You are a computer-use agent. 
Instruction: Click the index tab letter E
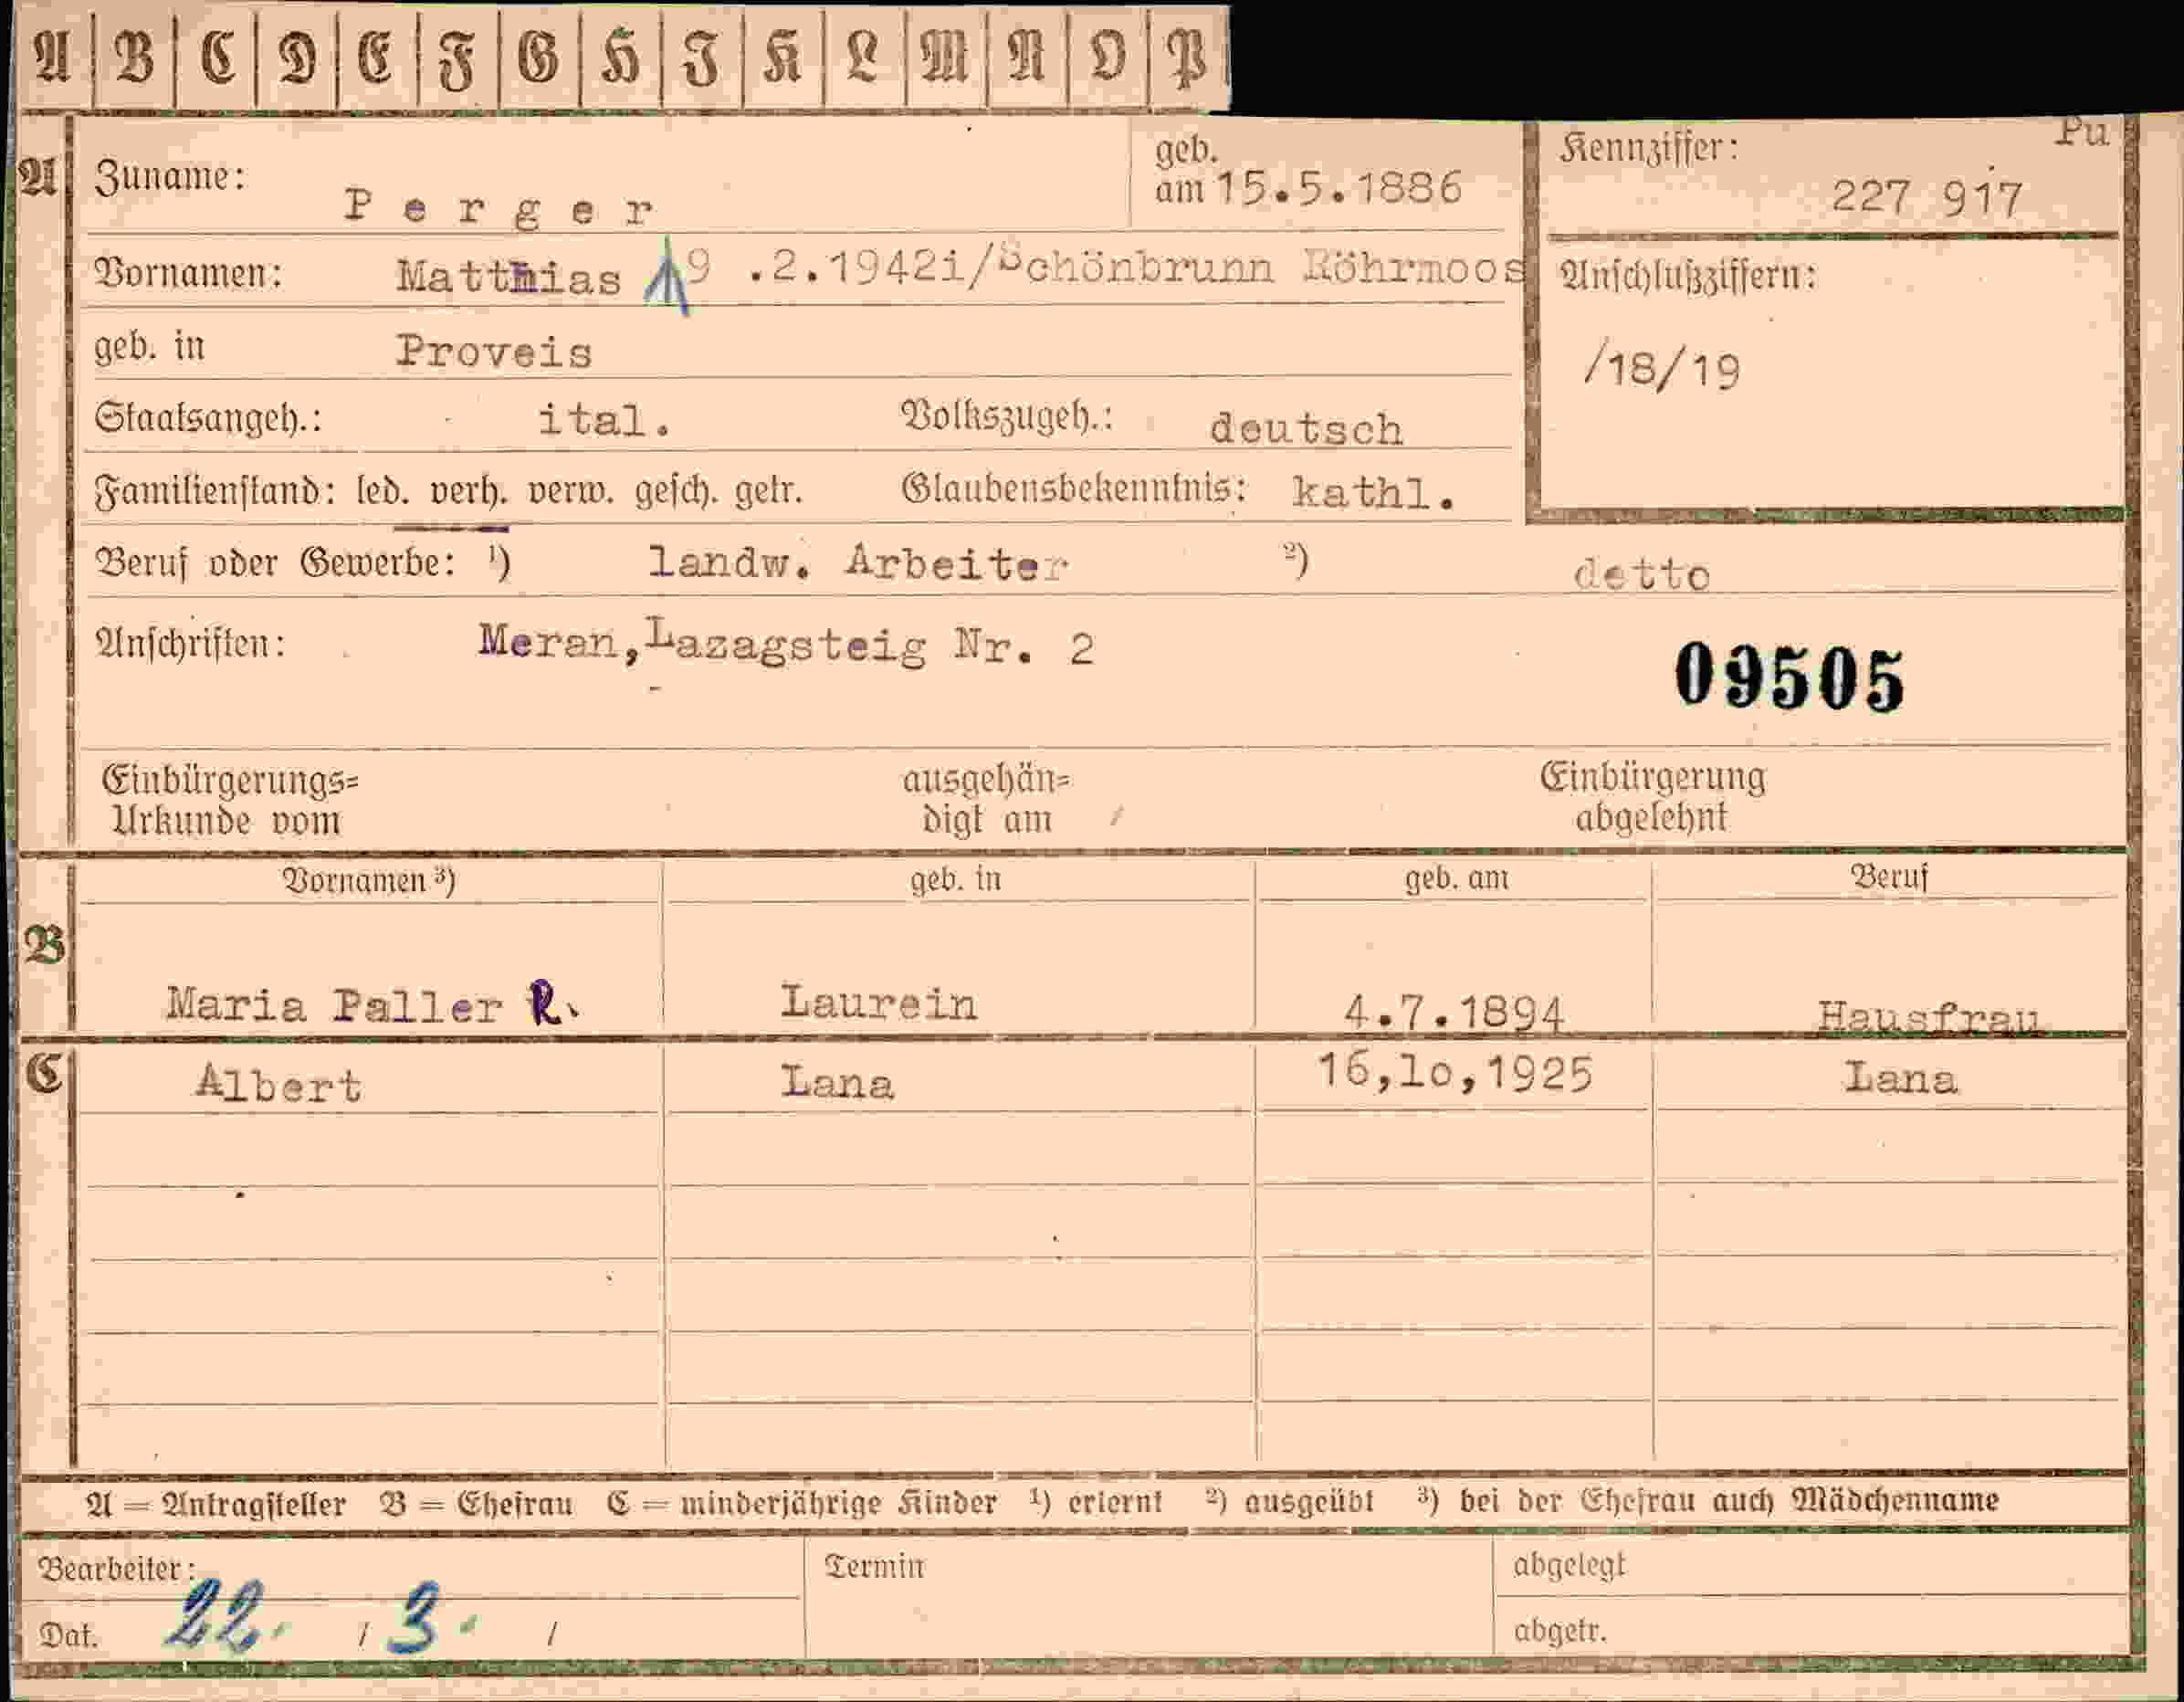376,55
